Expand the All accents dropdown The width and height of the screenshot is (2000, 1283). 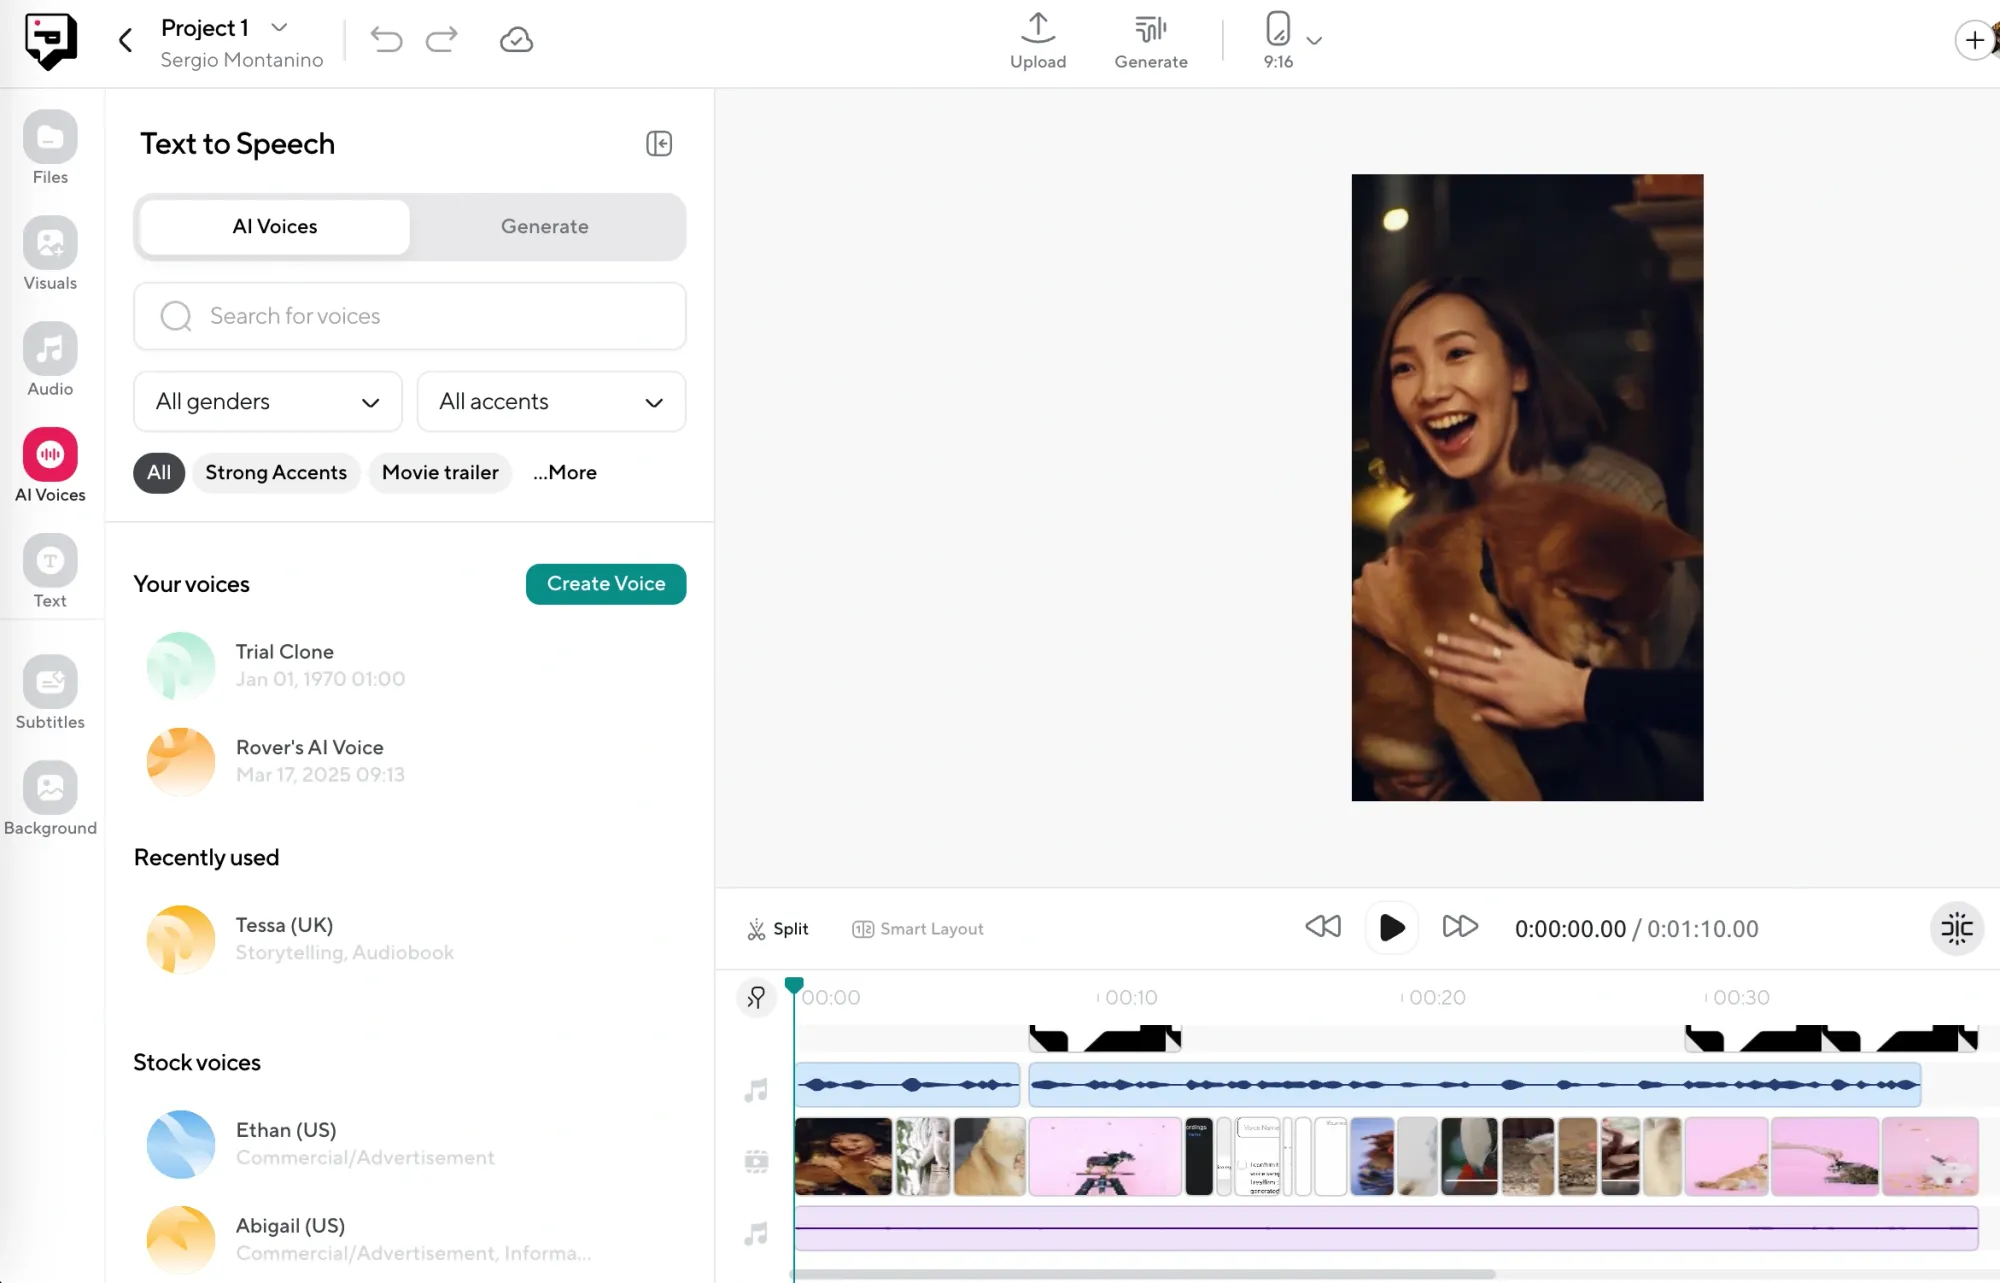(x=551, y=401)
